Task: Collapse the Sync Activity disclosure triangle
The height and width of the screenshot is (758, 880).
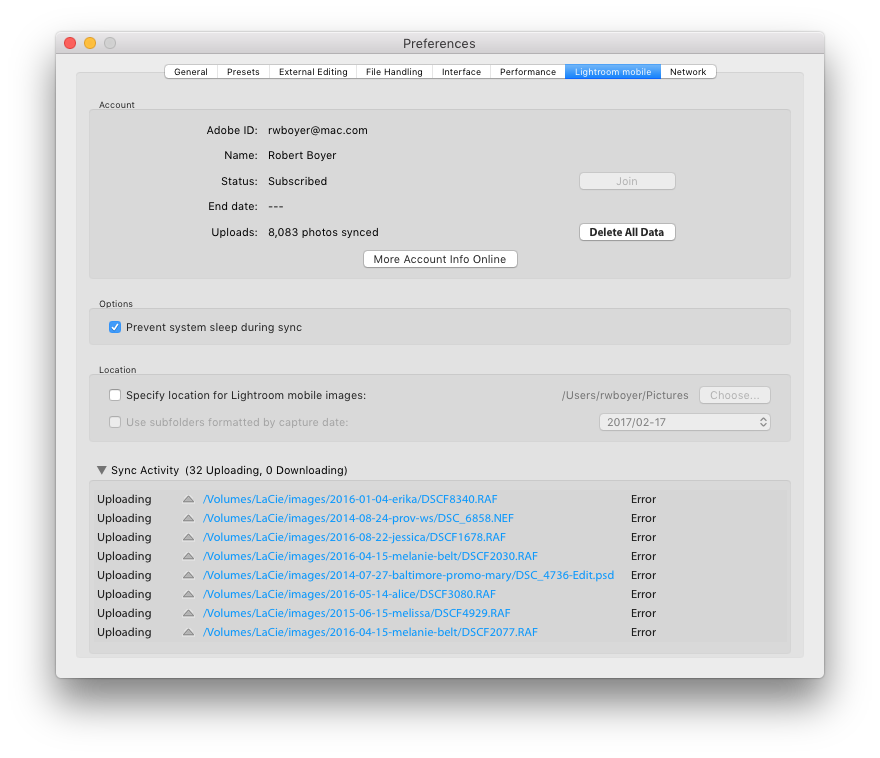Action: pyautogui.click(x=102, y=470)
